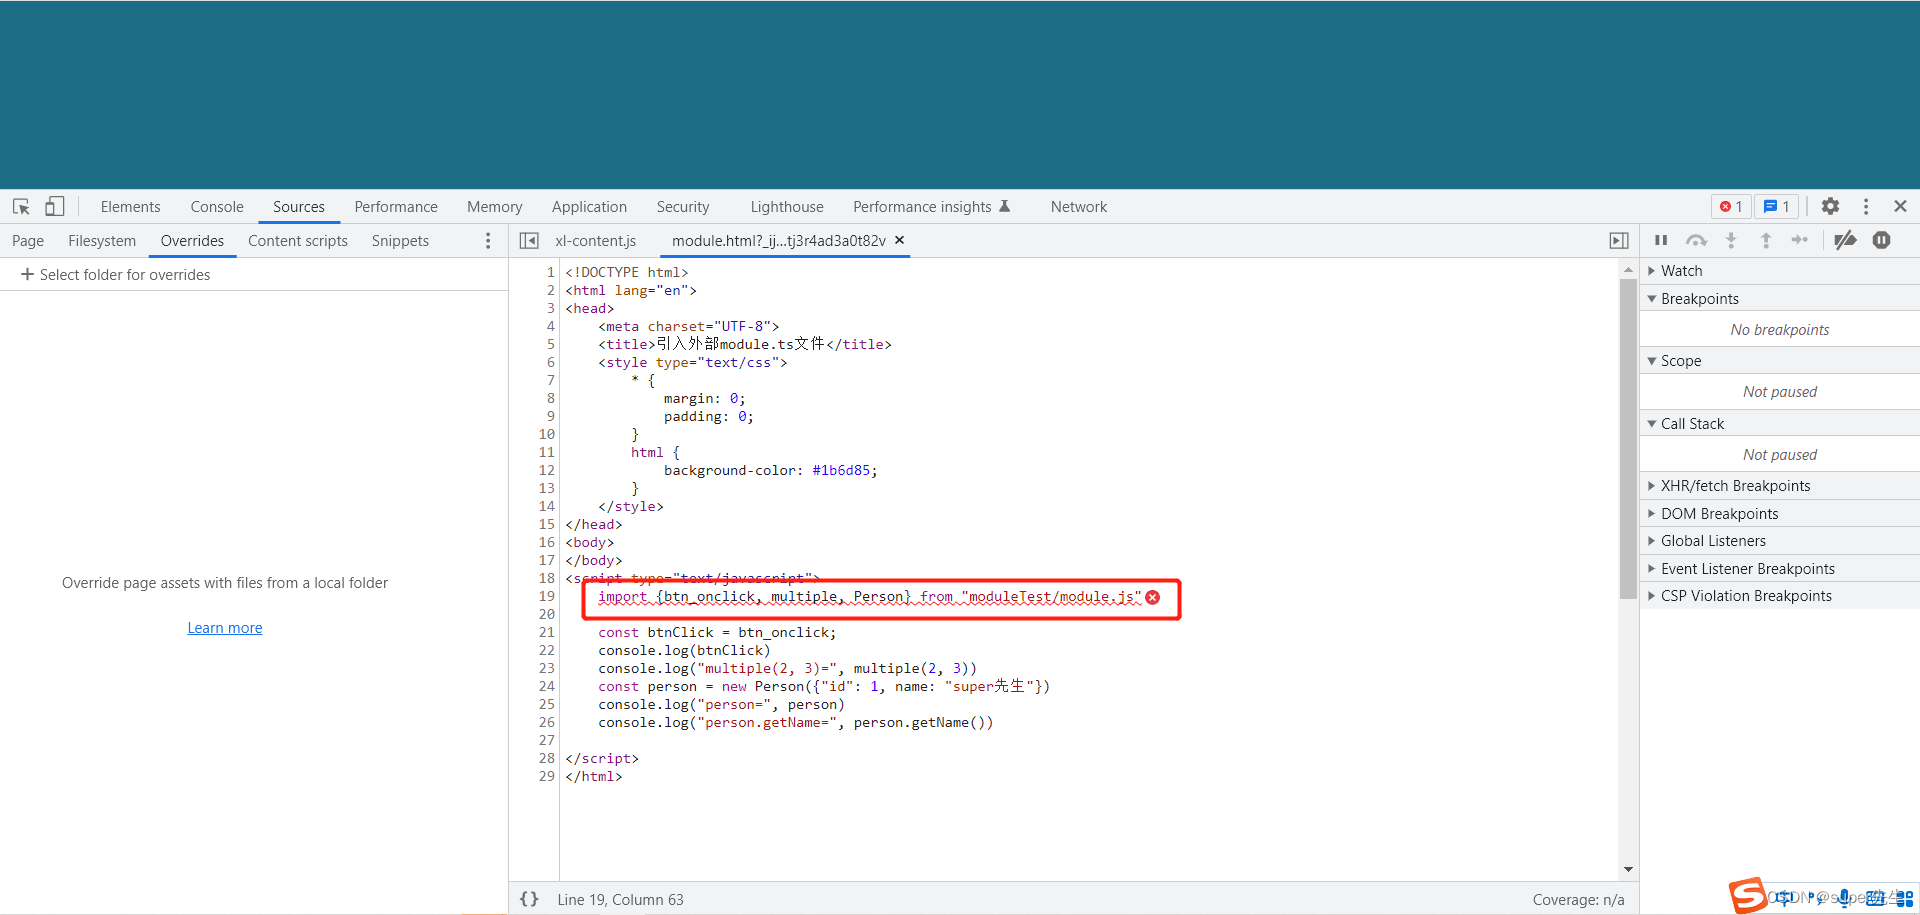This screenshot has height=915, width=1920.
Task: Pause script execution button
Action: coord(1661,240)
